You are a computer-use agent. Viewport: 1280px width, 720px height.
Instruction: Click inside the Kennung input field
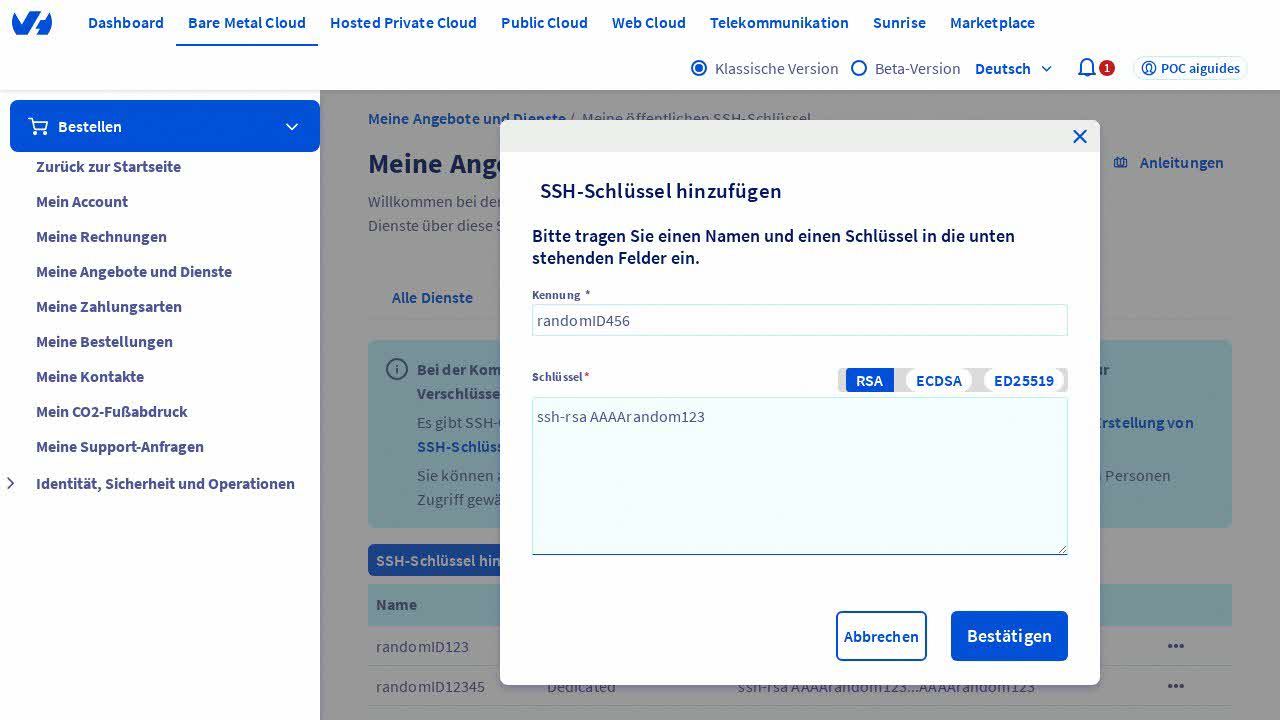coord(799,320)
